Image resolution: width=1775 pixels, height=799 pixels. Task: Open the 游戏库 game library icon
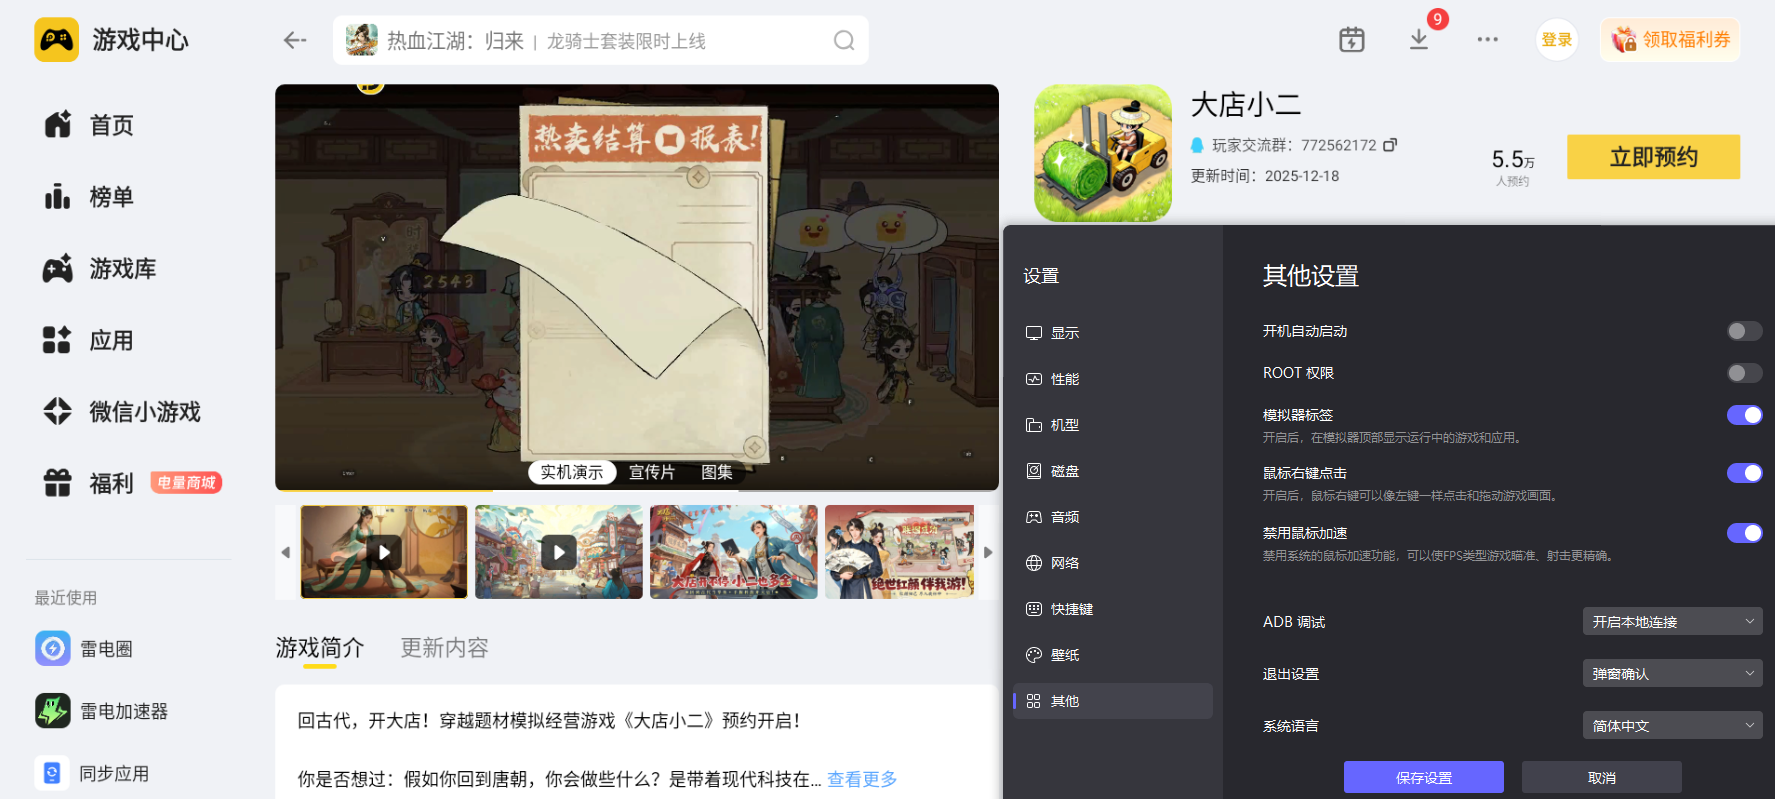(58, 269)
